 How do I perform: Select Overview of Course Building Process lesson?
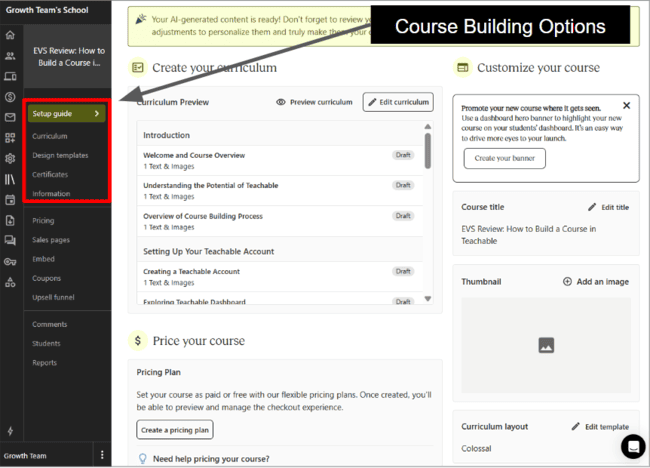(x=280, y=221)
